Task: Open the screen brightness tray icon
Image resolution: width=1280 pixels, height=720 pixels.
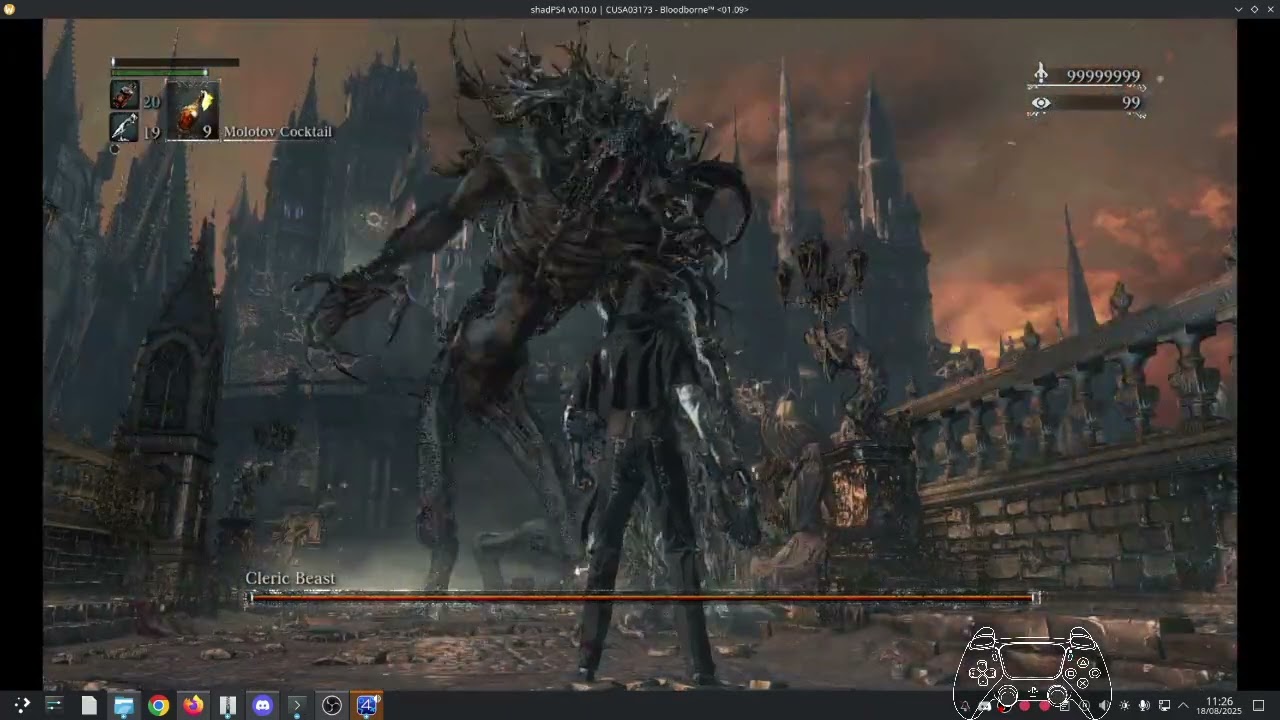Action: tap(1125, 705)
